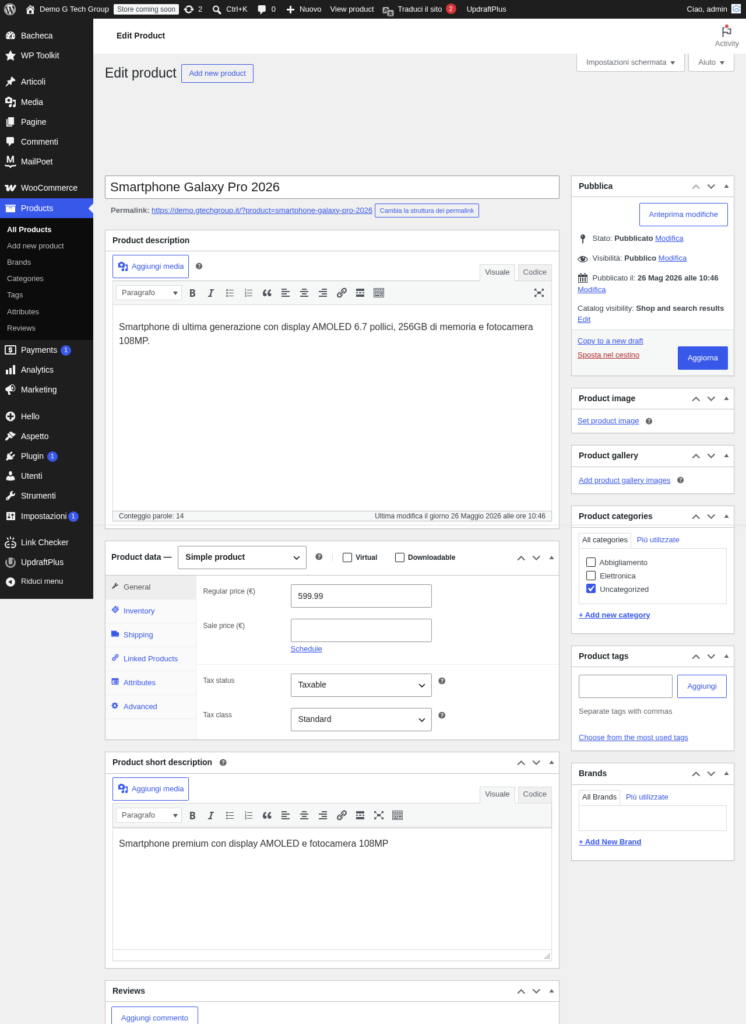Collapse the Product tags panel
Screen dimensions: 746x1024
point(726,656)
